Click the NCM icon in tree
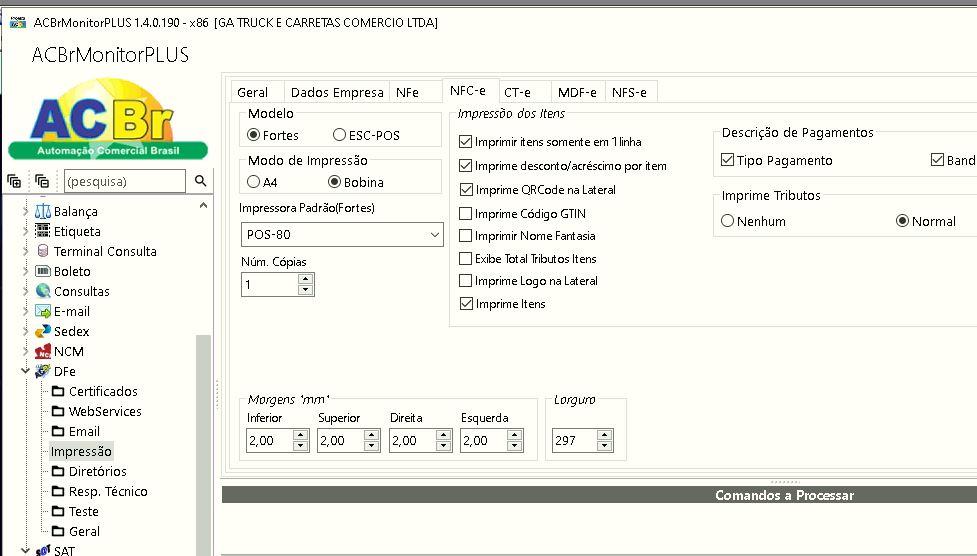The height and width of the screenshot is (556, 977). 42,352
